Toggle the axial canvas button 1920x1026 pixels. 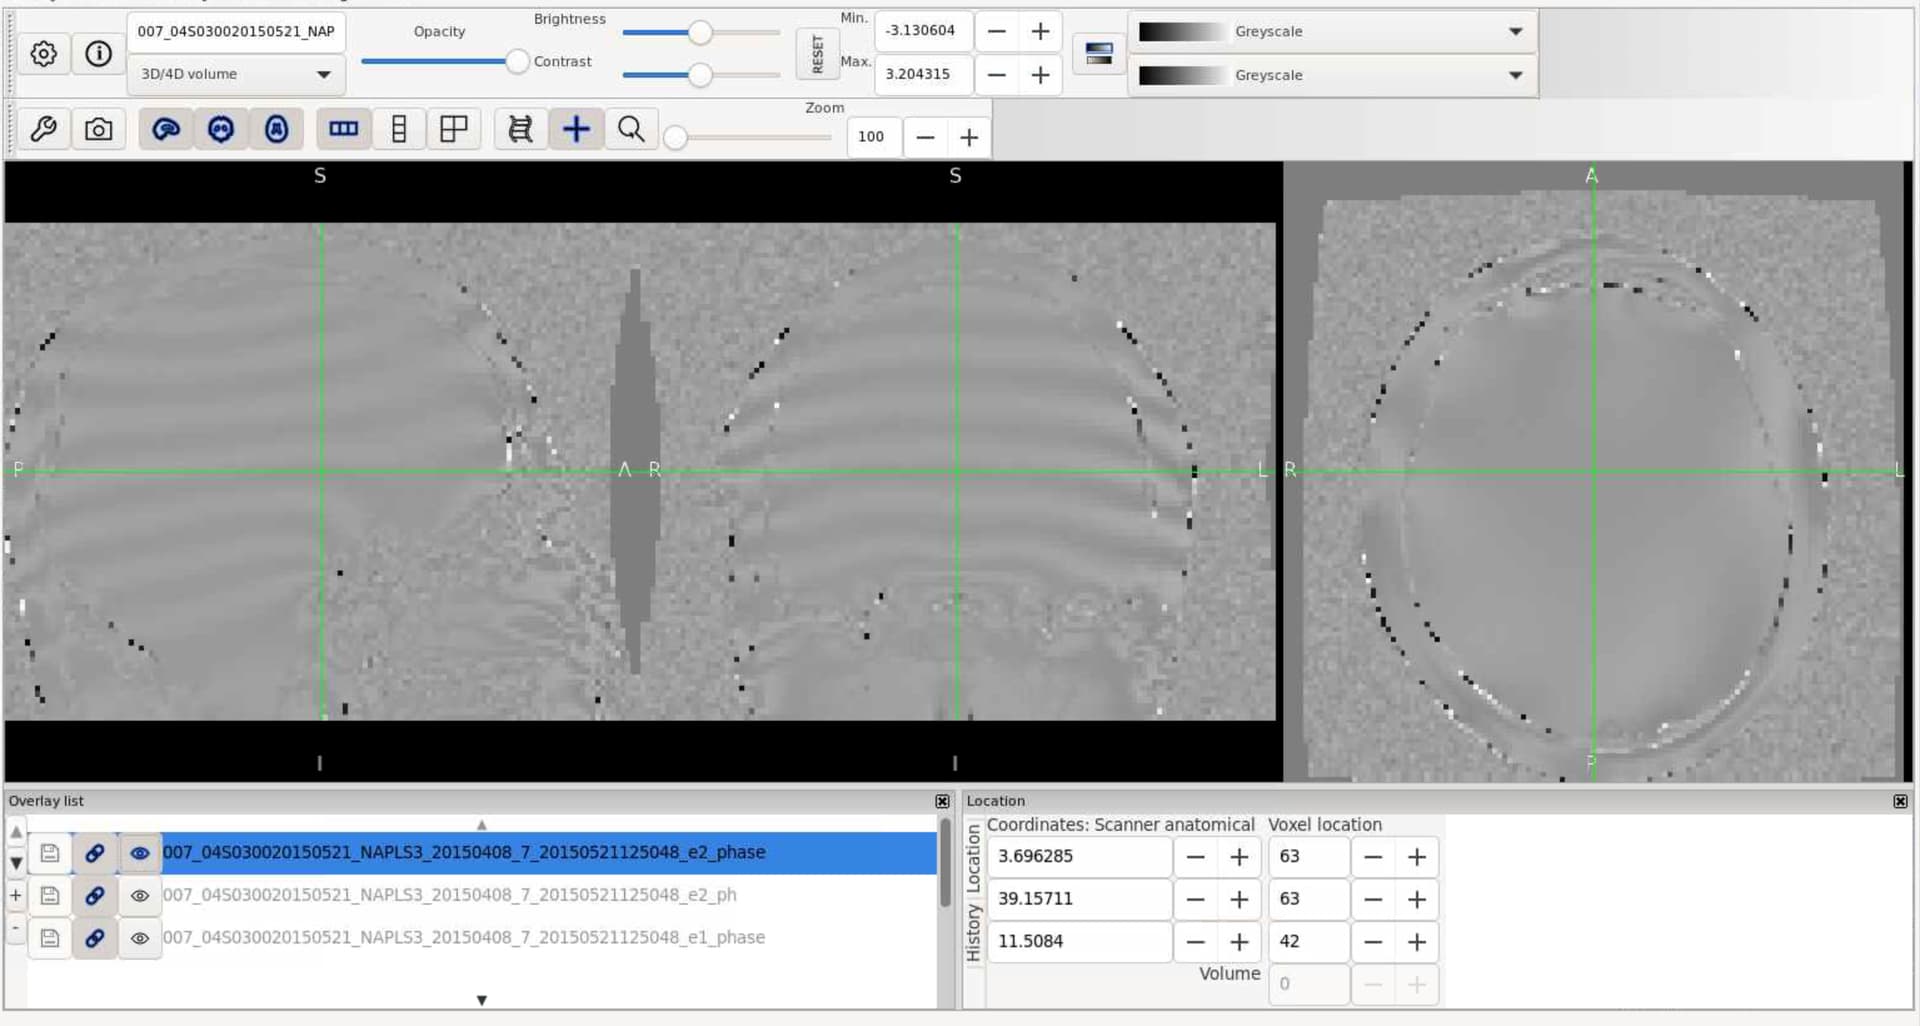click(x=276, y=129)
